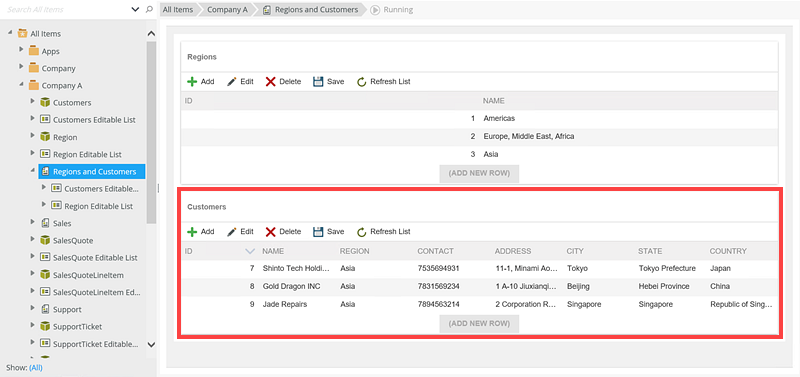
Task: Click the pencil Edit icon in Customers toolbar
Action: coord(232,232)
